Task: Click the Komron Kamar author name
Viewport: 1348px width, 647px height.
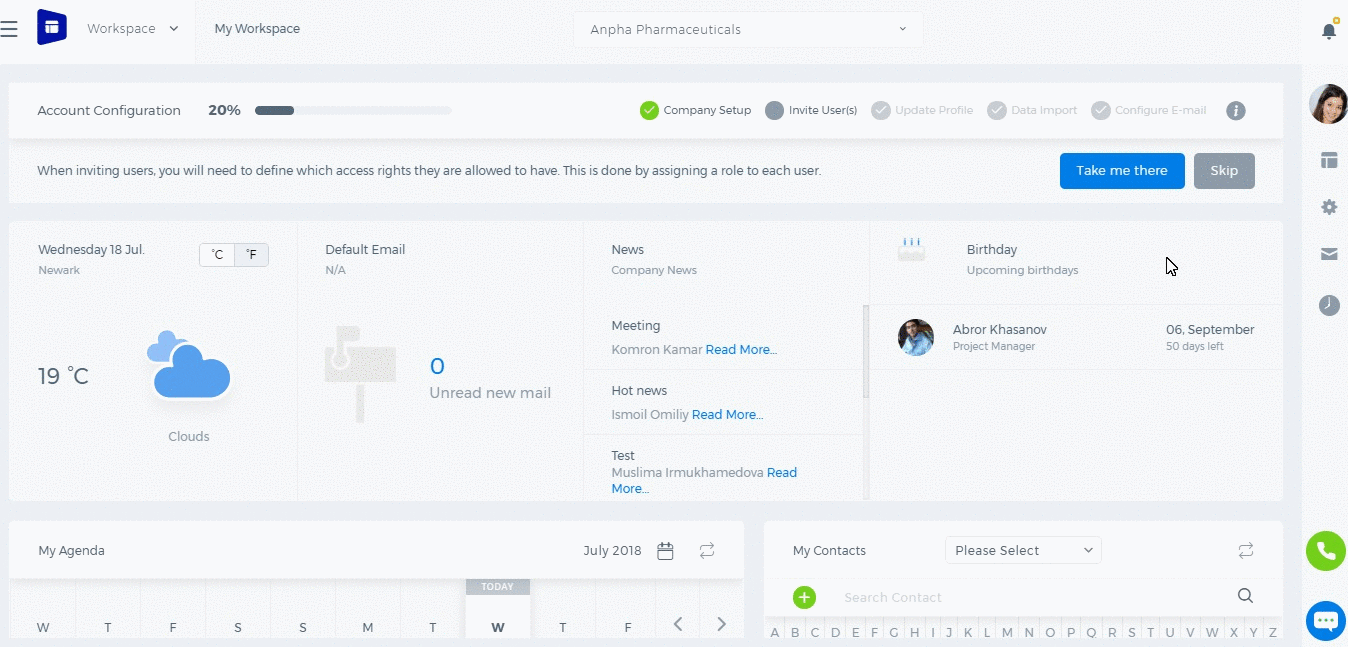Action: click(x=657, y=350)
